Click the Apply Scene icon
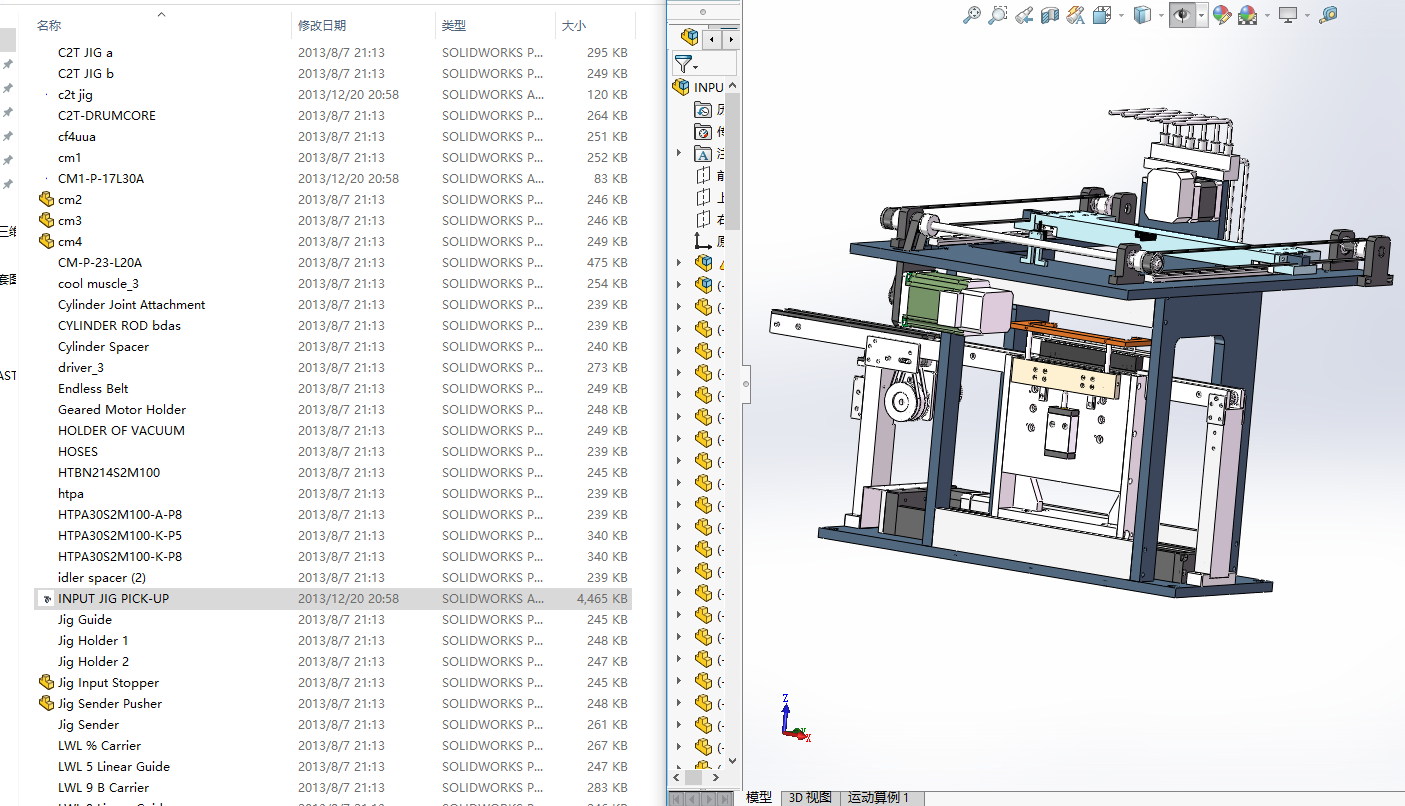Viewport: 1405px width, 806px height. (x=1247, y=15)
